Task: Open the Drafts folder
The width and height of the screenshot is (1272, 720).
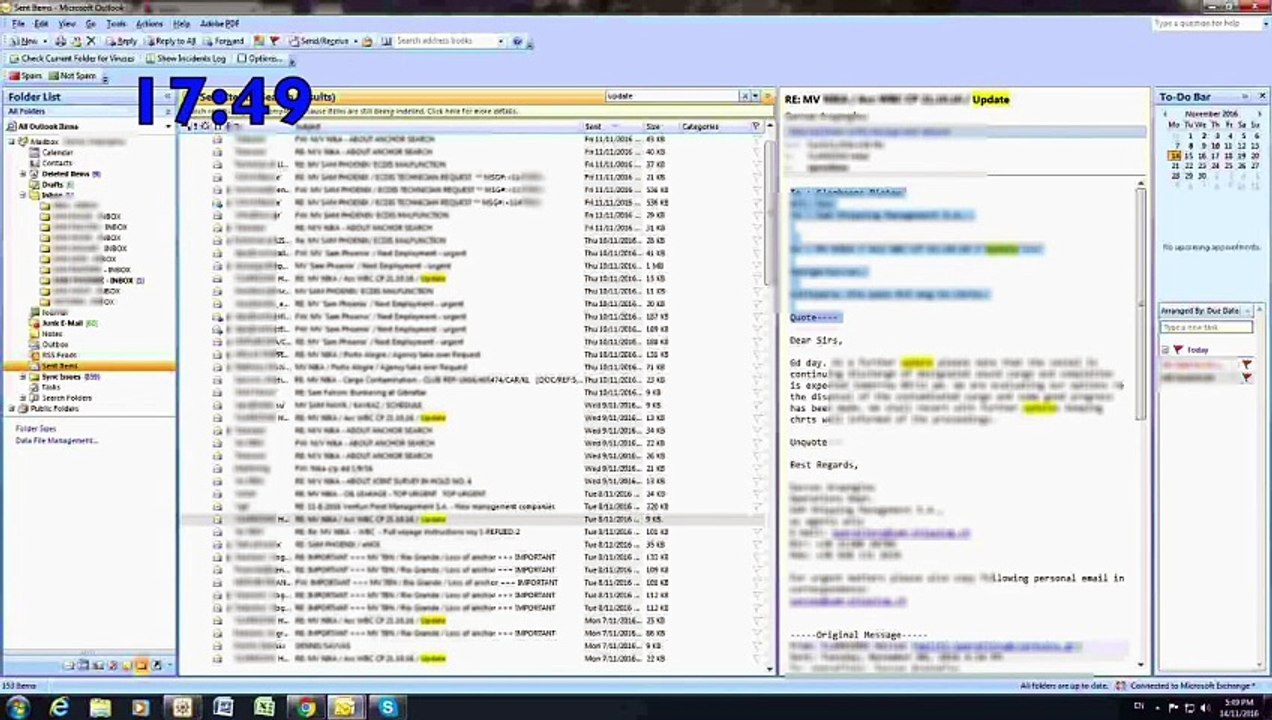Action: click(52, 185)
